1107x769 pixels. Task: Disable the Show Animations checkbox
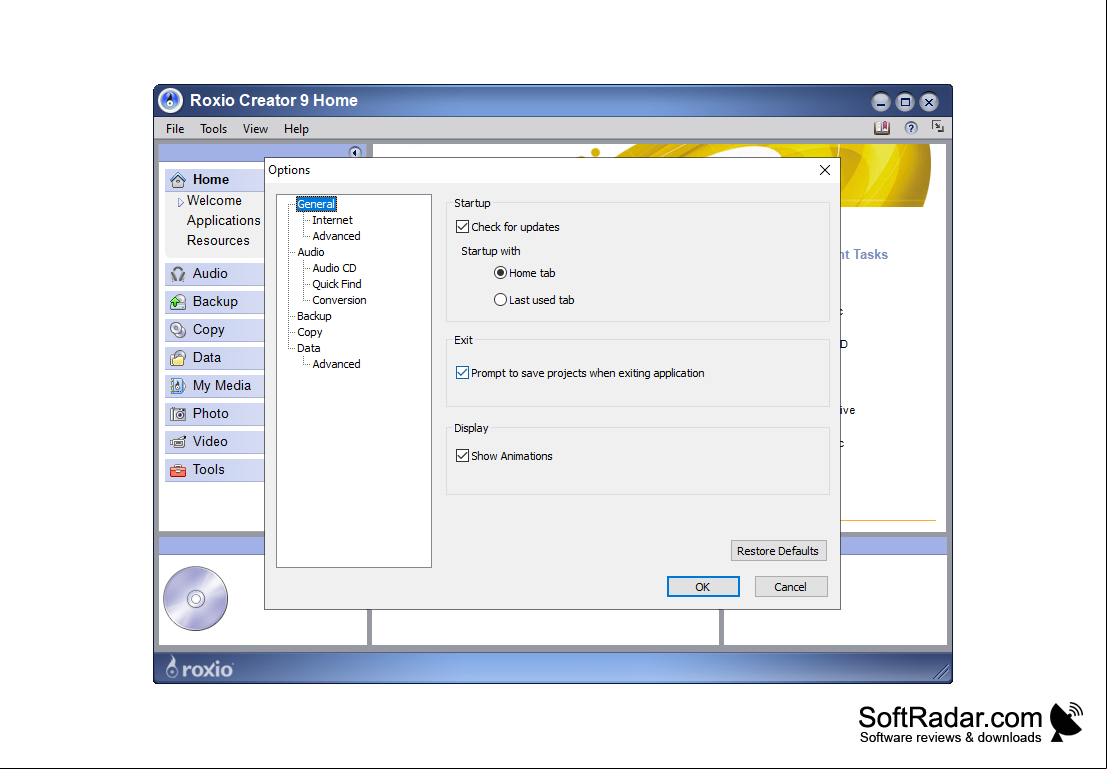click(x=462, y=456)
